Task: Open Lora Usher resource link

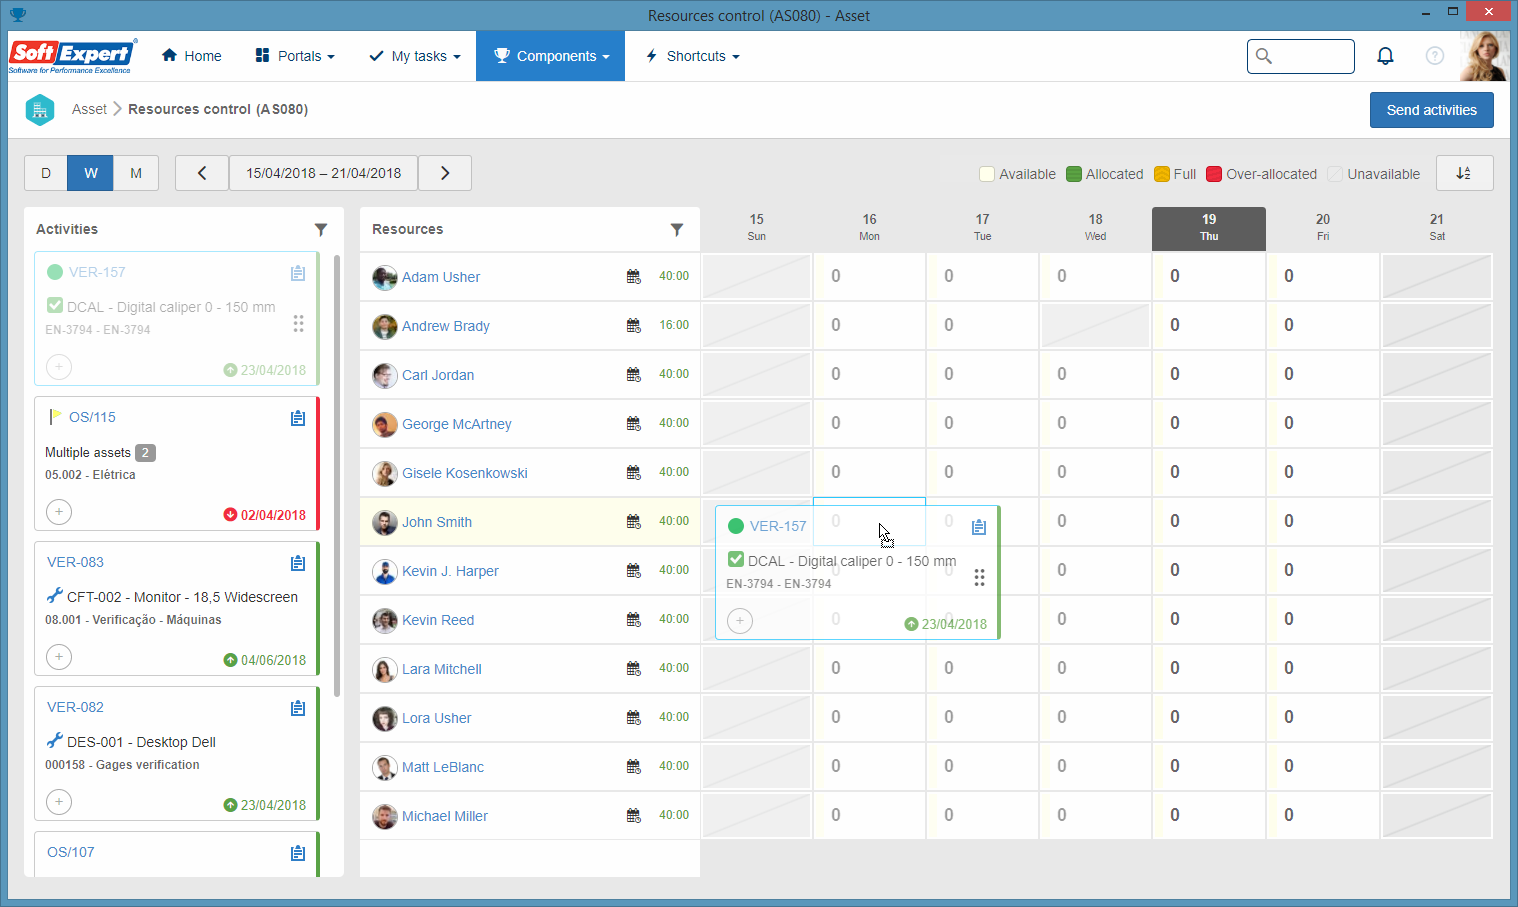Action: pyautogui.click(x=437, y=718)
